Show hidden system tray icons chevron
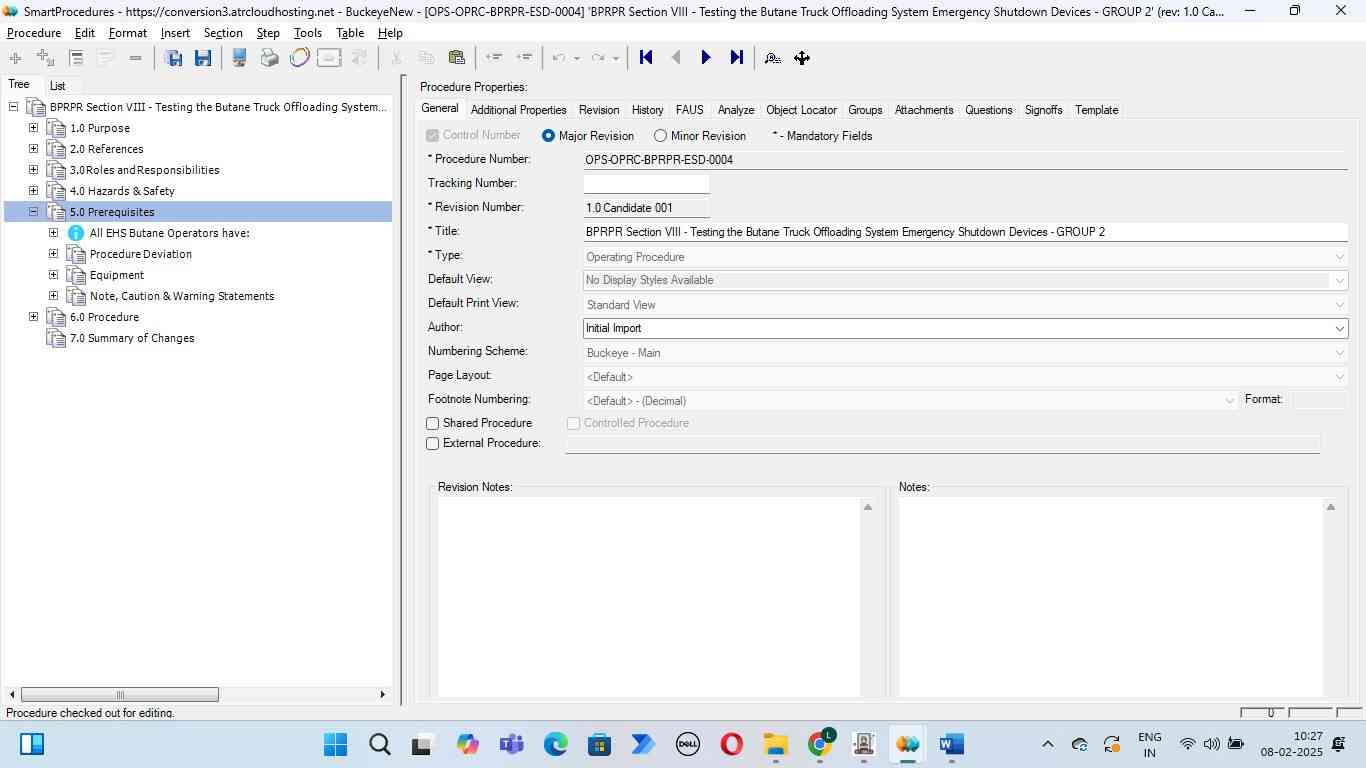1366x768 pixels. tap(1047, 744)
